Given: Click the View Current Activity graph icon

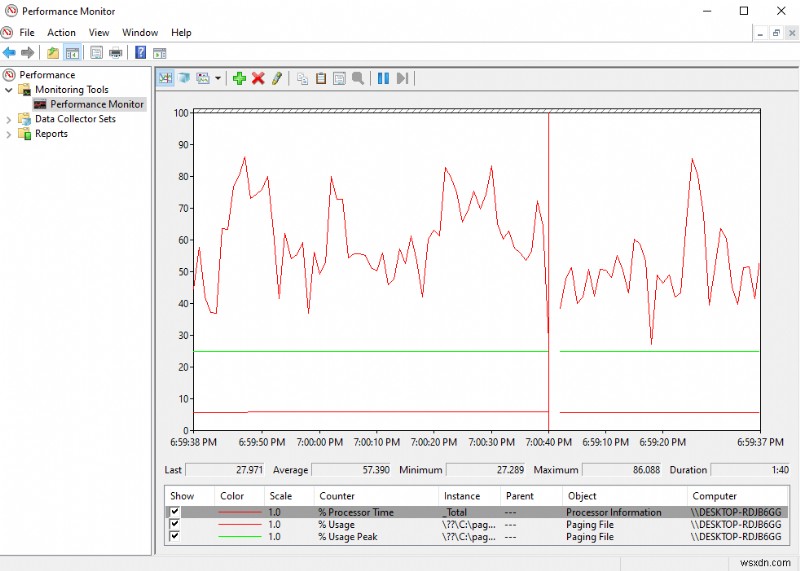Looking at the screenshot, I should pos(165,78).
